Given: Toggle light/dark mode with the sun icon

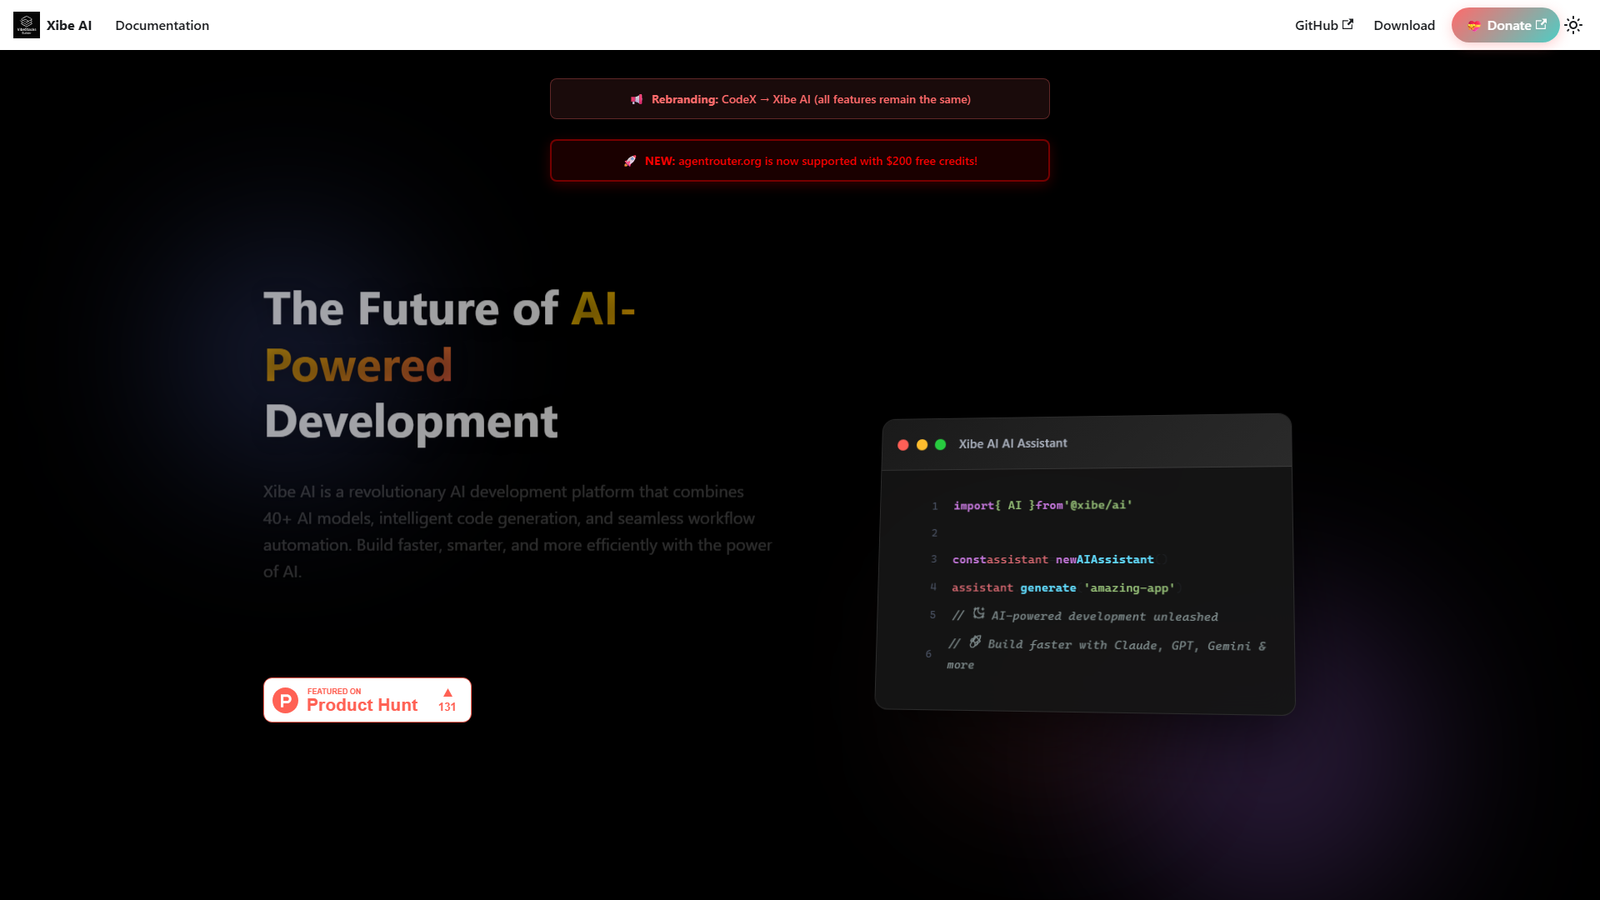Looking at the screenshot, I should tap(1573, 25).
